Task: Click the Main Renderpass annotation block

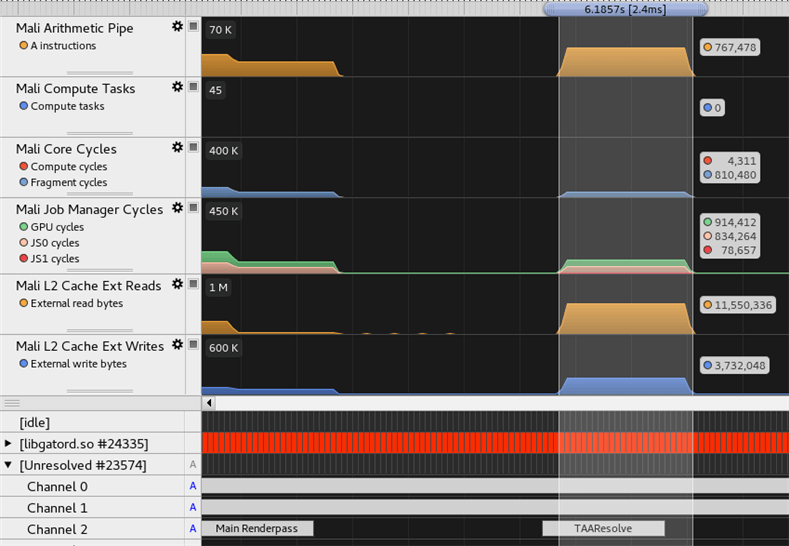Action: [257, 528]
